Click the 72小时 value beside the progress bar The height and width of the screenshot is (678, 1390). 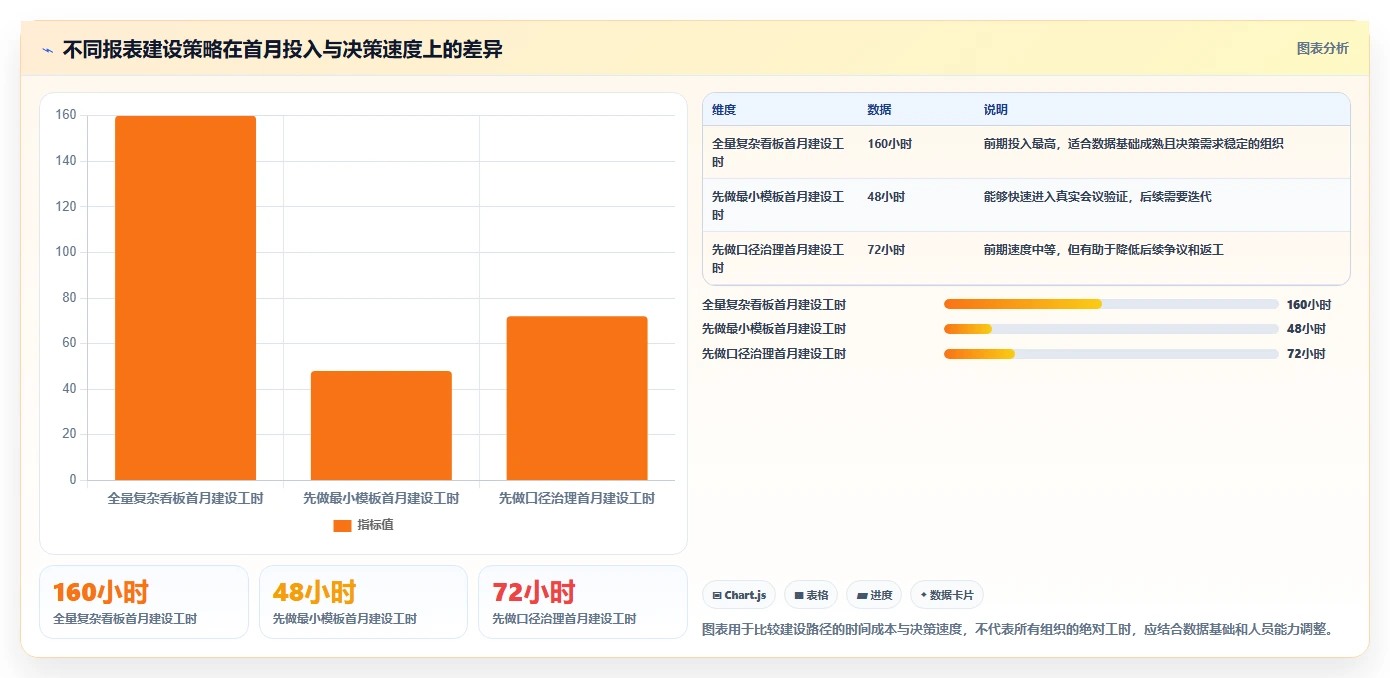(1306, 354)
